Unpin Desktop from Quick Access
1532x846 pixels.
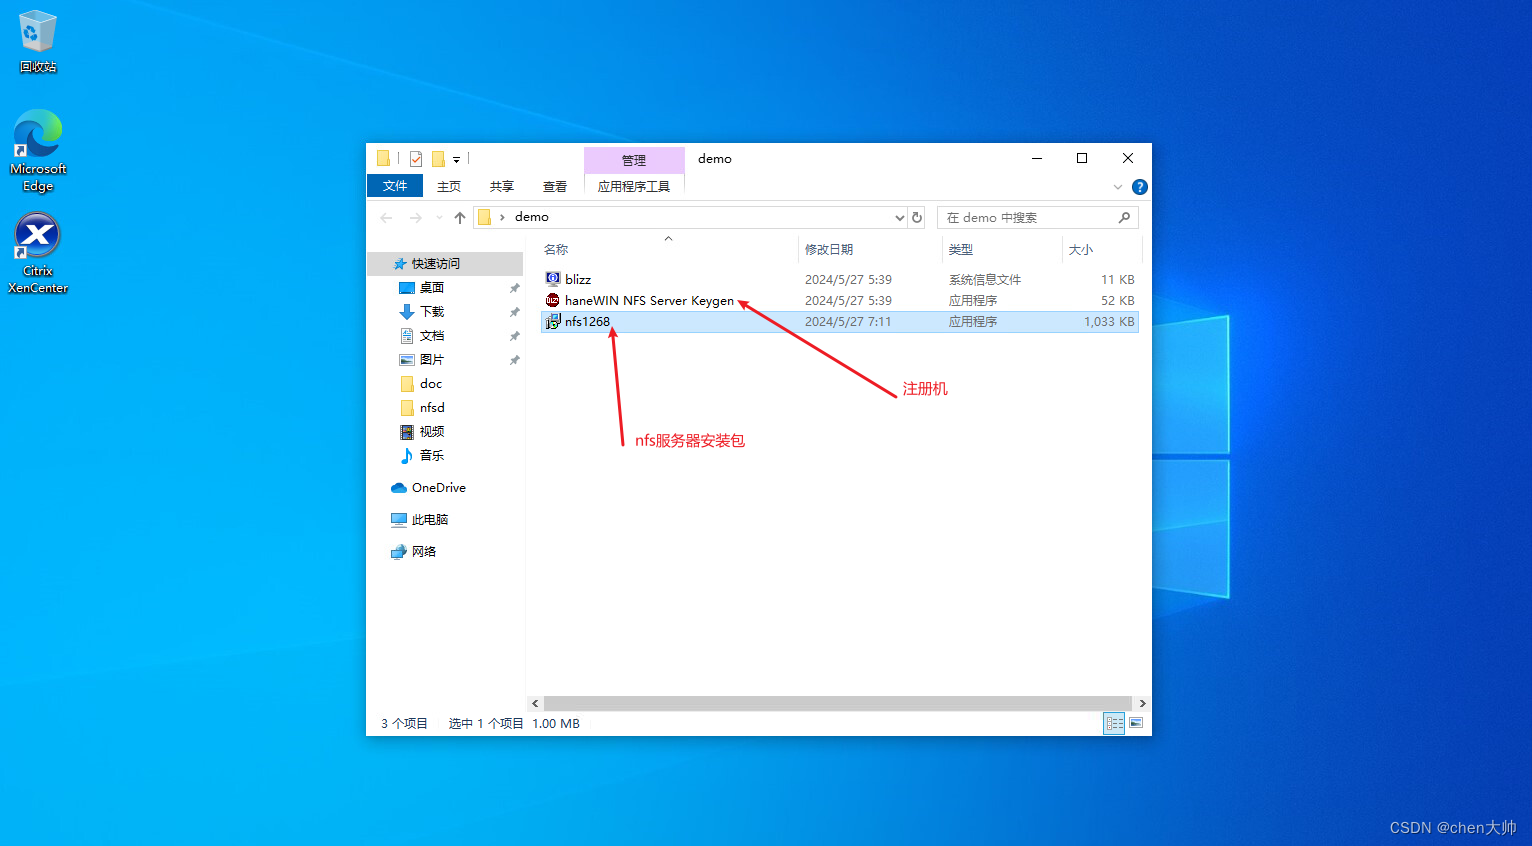pos(515,288)
